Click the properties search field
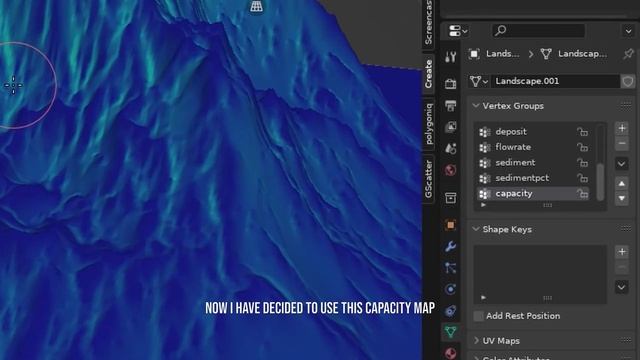The height and width of the screenshot is (360, 640). click(x=538, y=31)
